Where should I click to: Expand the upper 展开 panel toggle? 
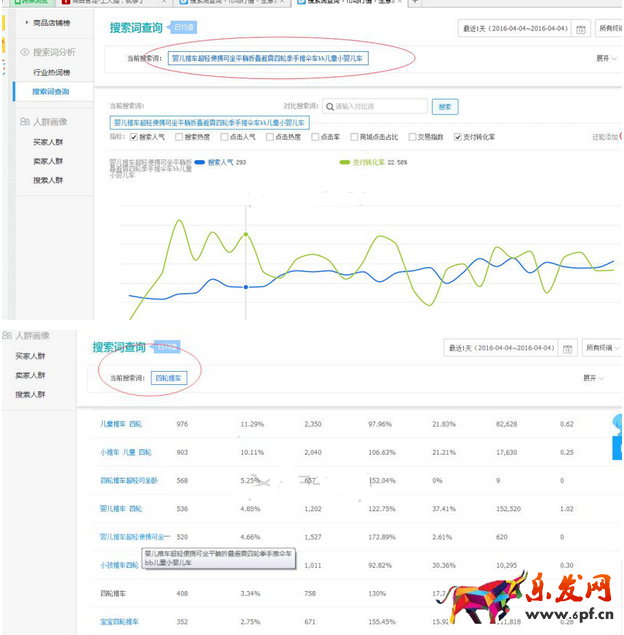(606, 58)
